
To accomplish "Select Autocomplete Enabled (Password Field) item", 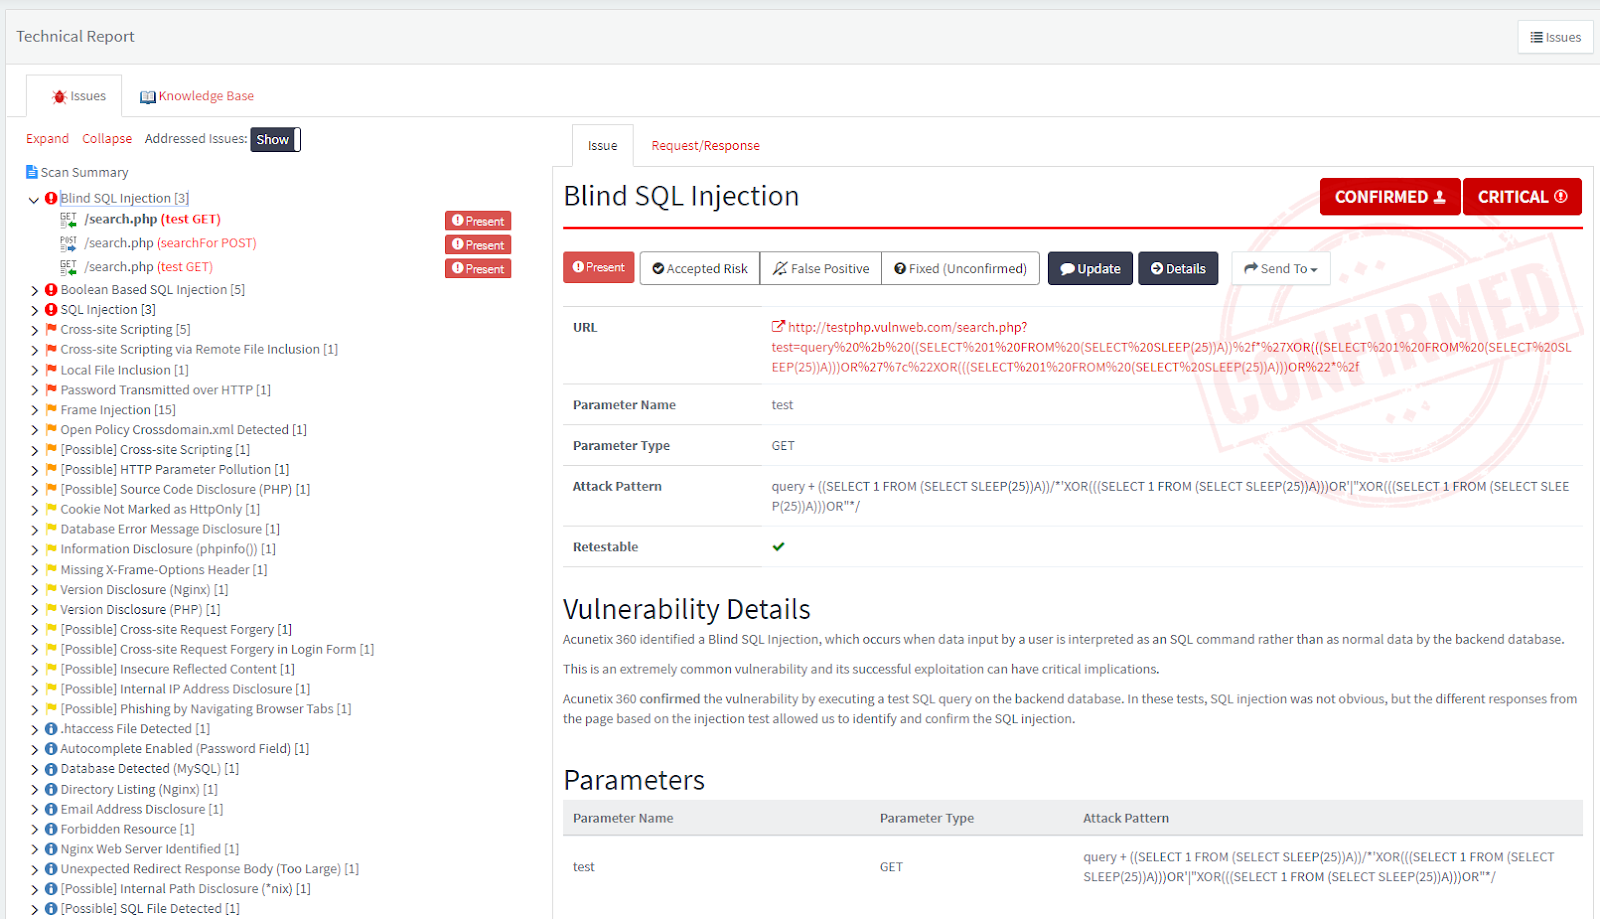I will [x=184, y=749].
